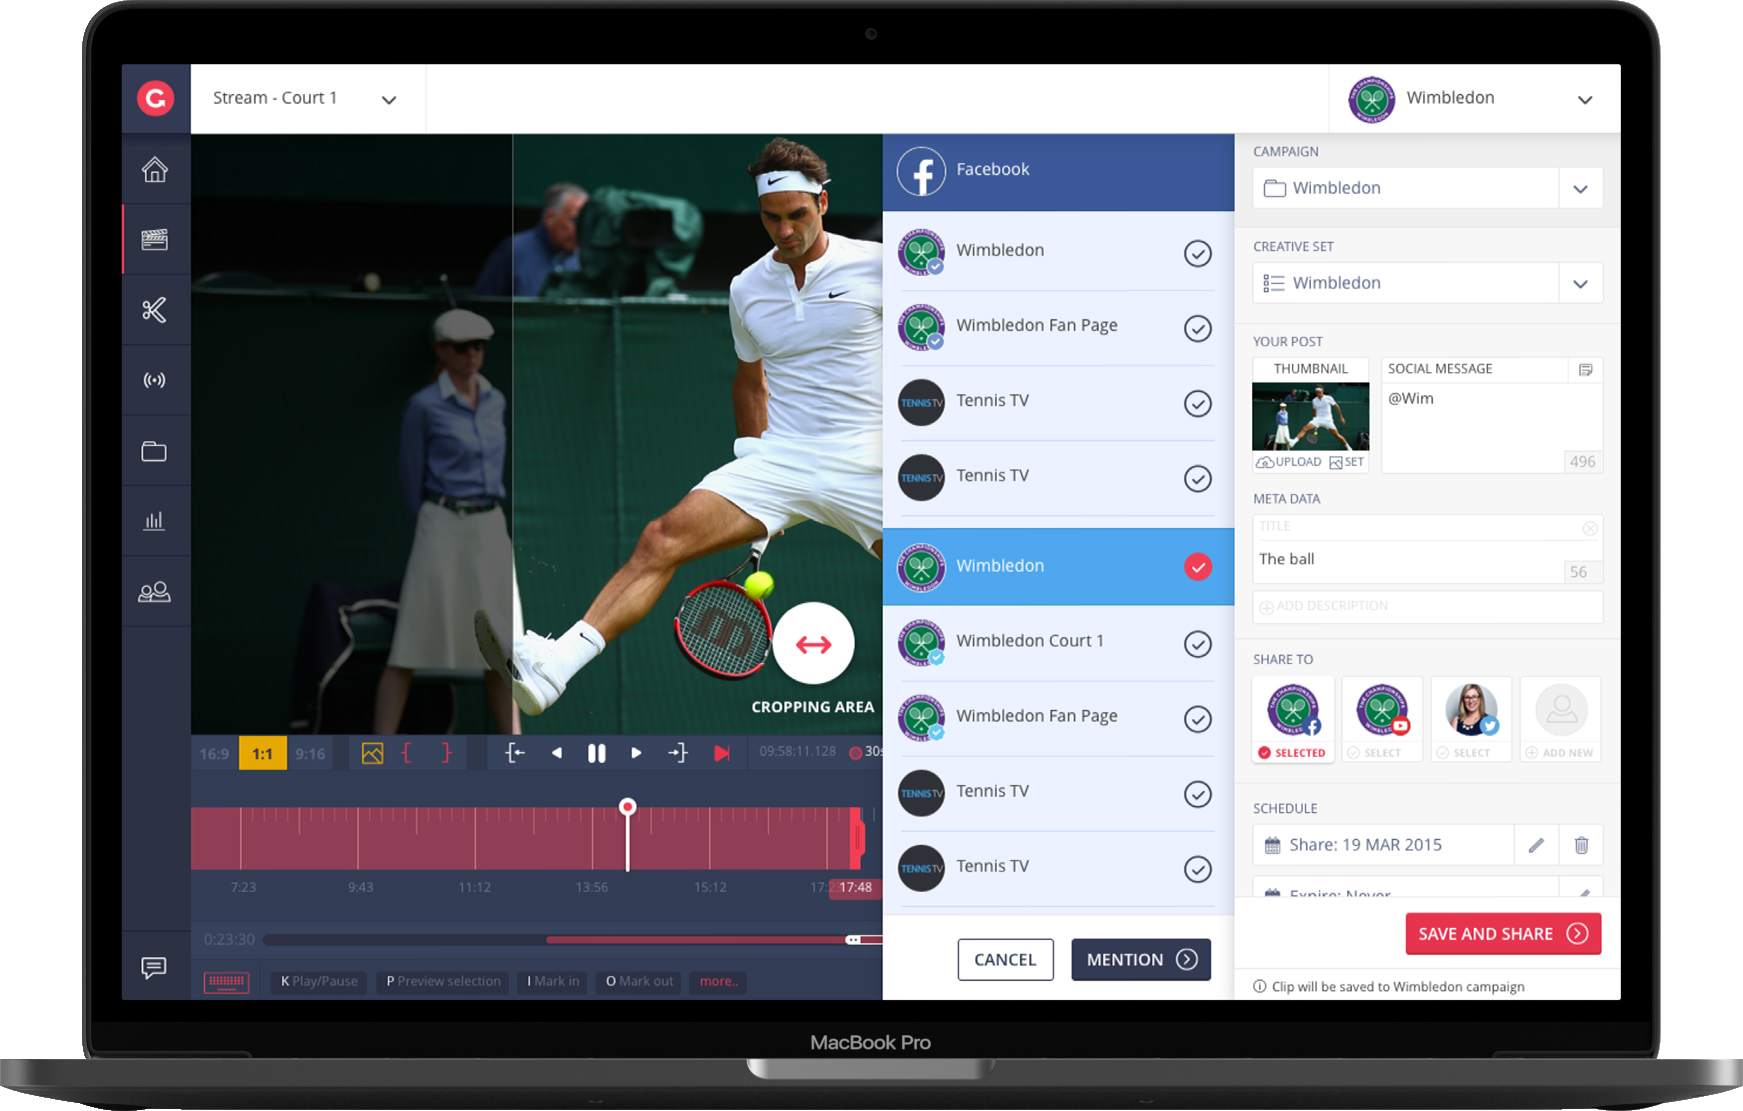Edit the share date pencil icon
This screenshot has height=1111, width=1743.
coord(1536,845)
